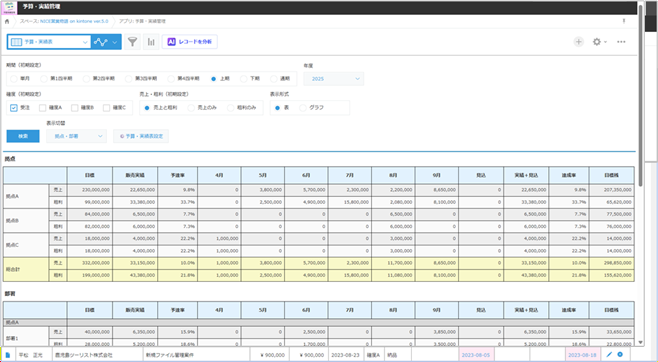658x362 pixels.
Task: Click the home icon in breadcrumb
Action: point(7,21)
